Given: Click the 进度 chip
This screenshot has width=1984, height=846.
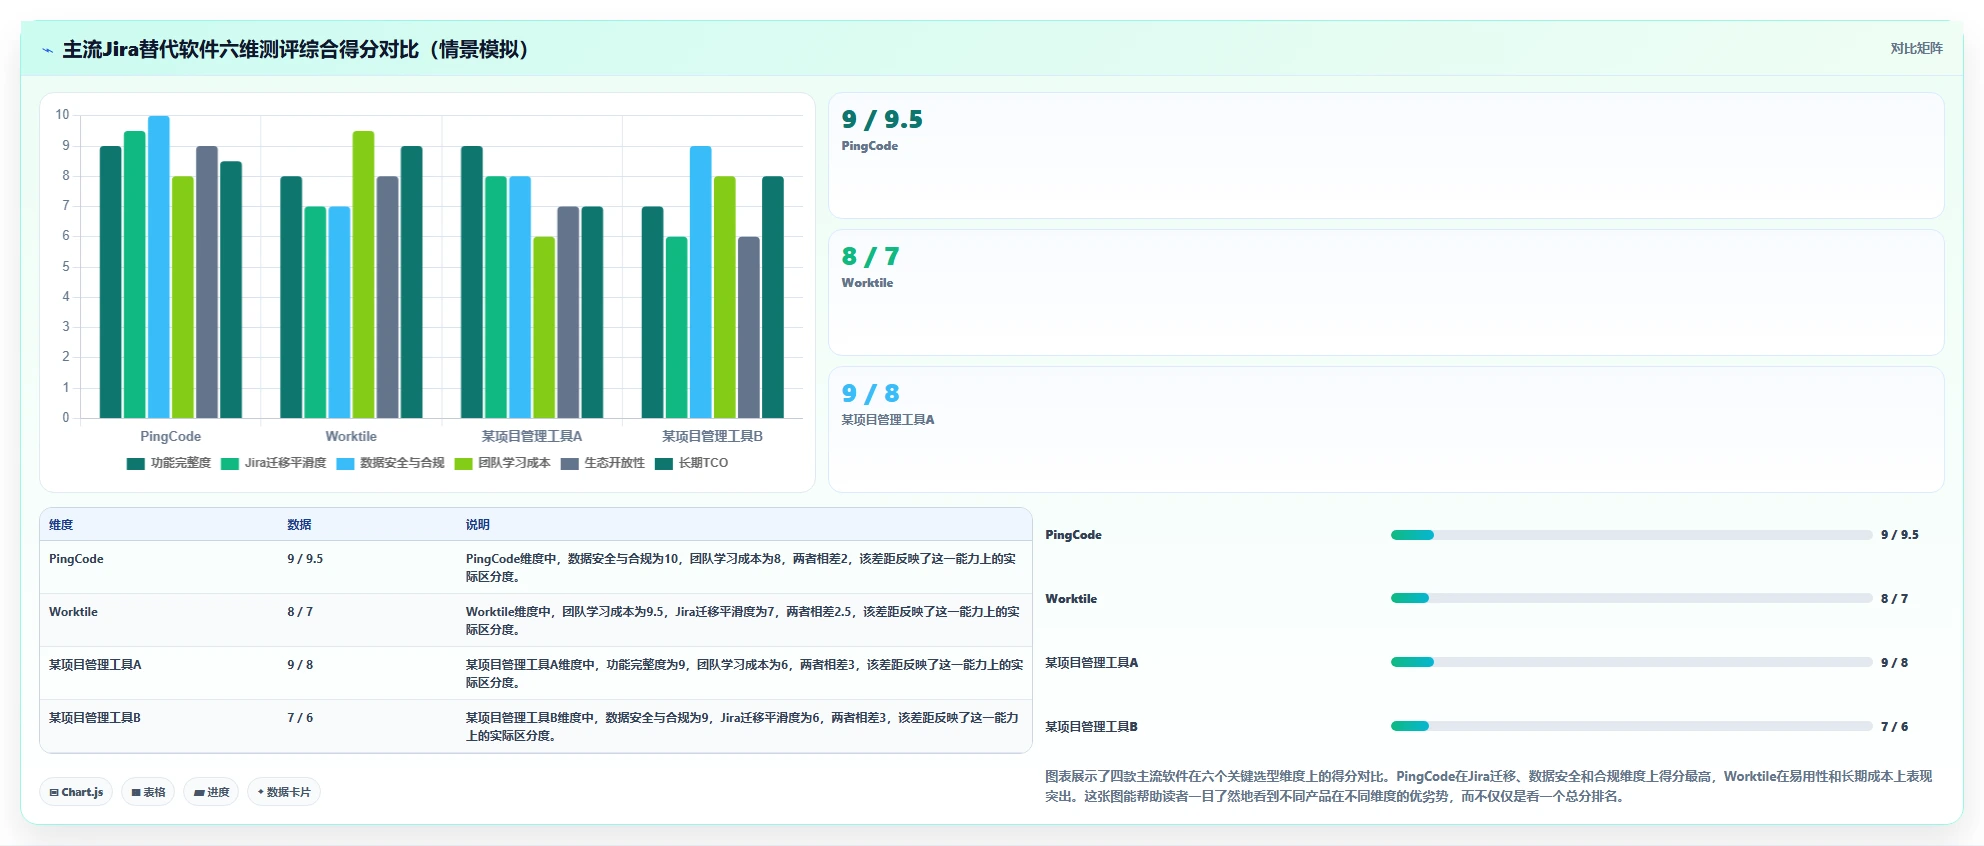Looking at the screenshot, I should (211, 792).
